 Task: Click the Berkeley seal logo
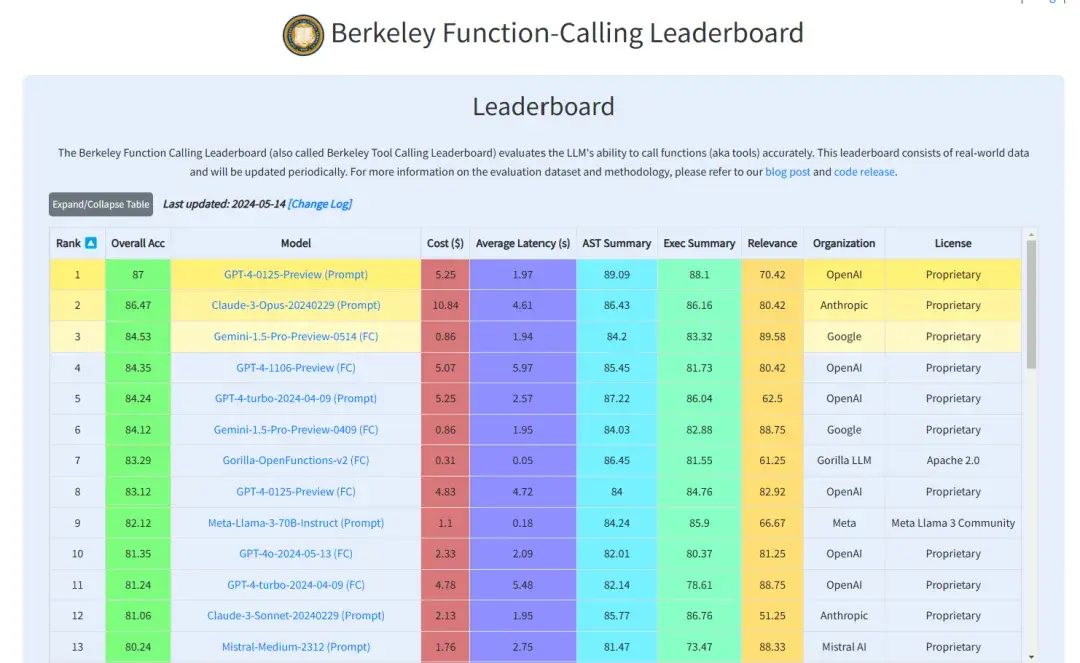pyautogui.click(x=303, y=35)
